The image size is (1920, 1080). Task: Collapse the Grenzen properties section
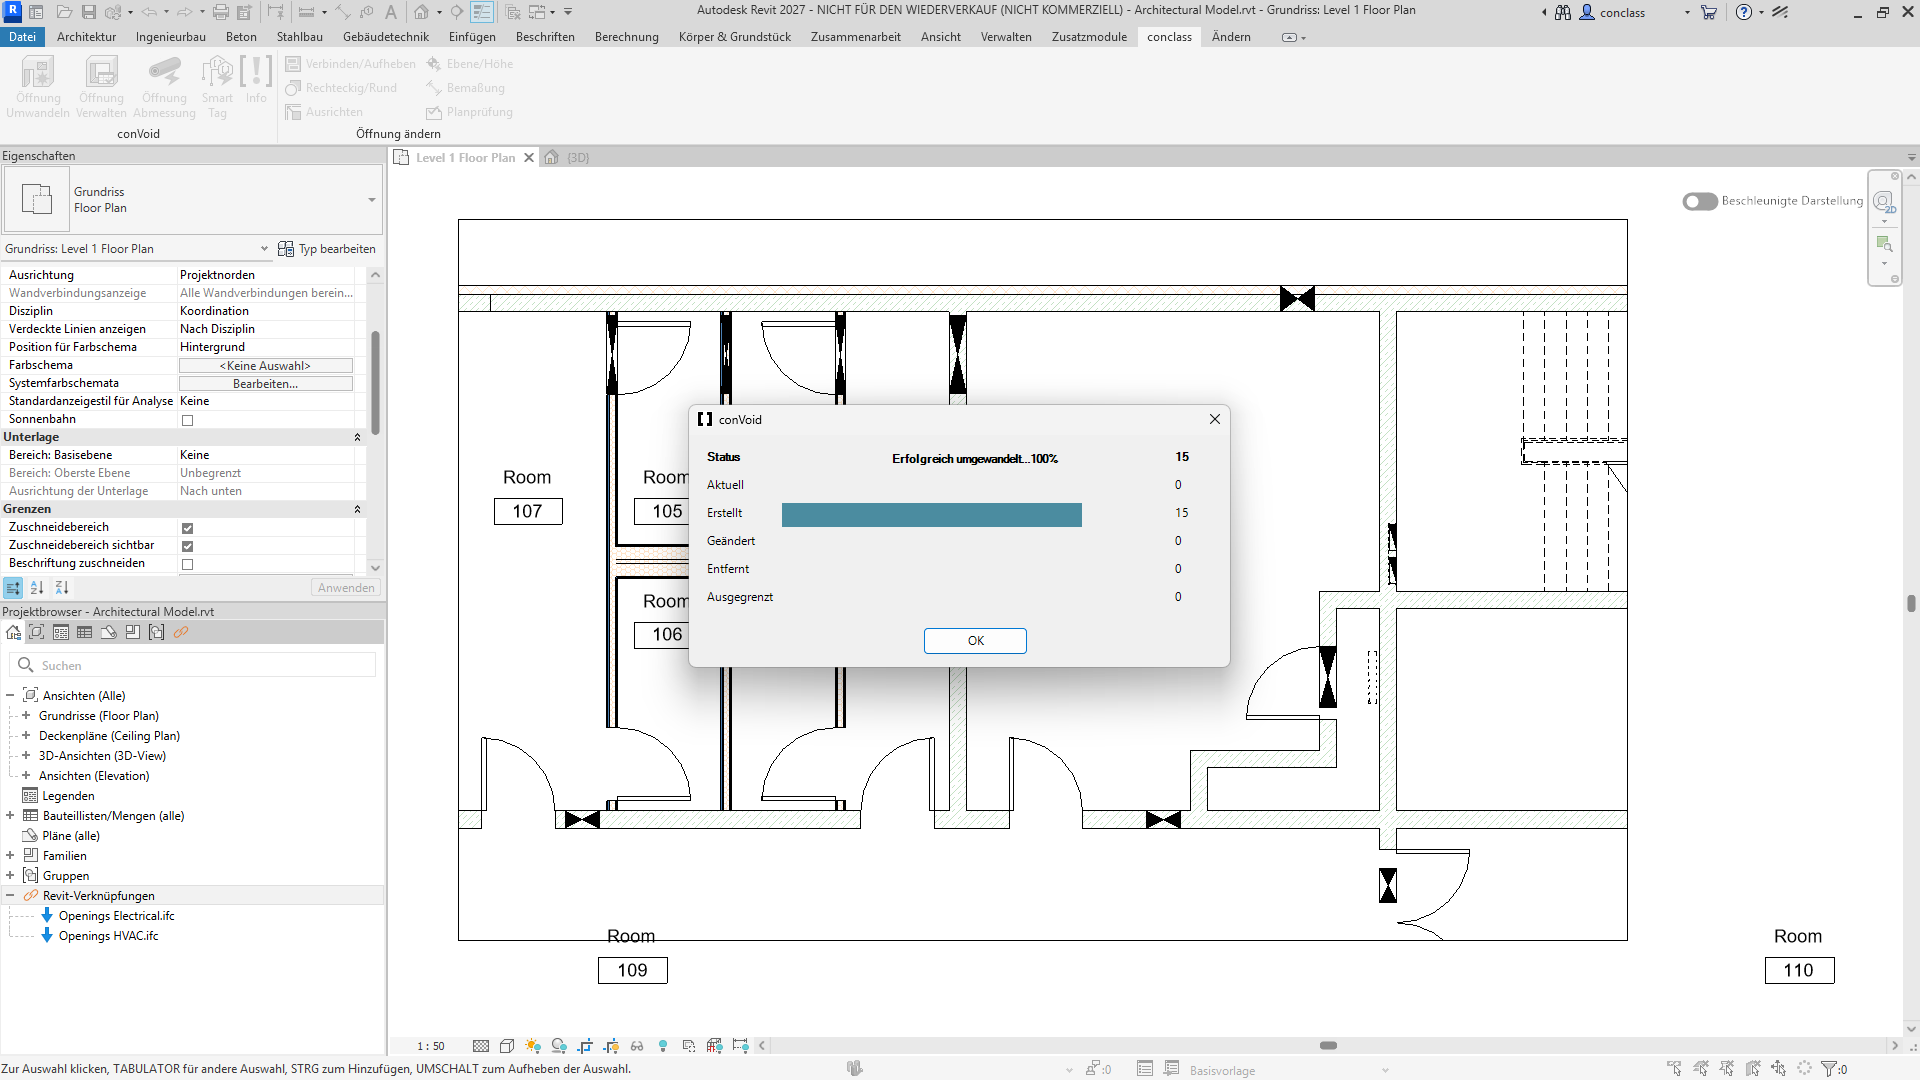click(357, 509)
